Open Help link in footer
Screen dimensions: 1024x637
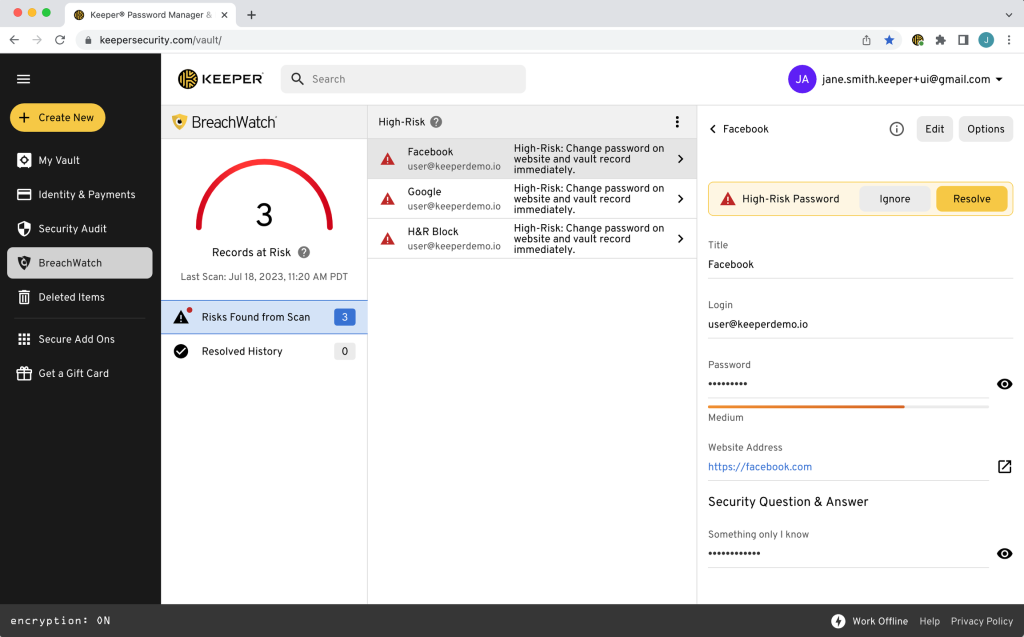coord(929,621)
